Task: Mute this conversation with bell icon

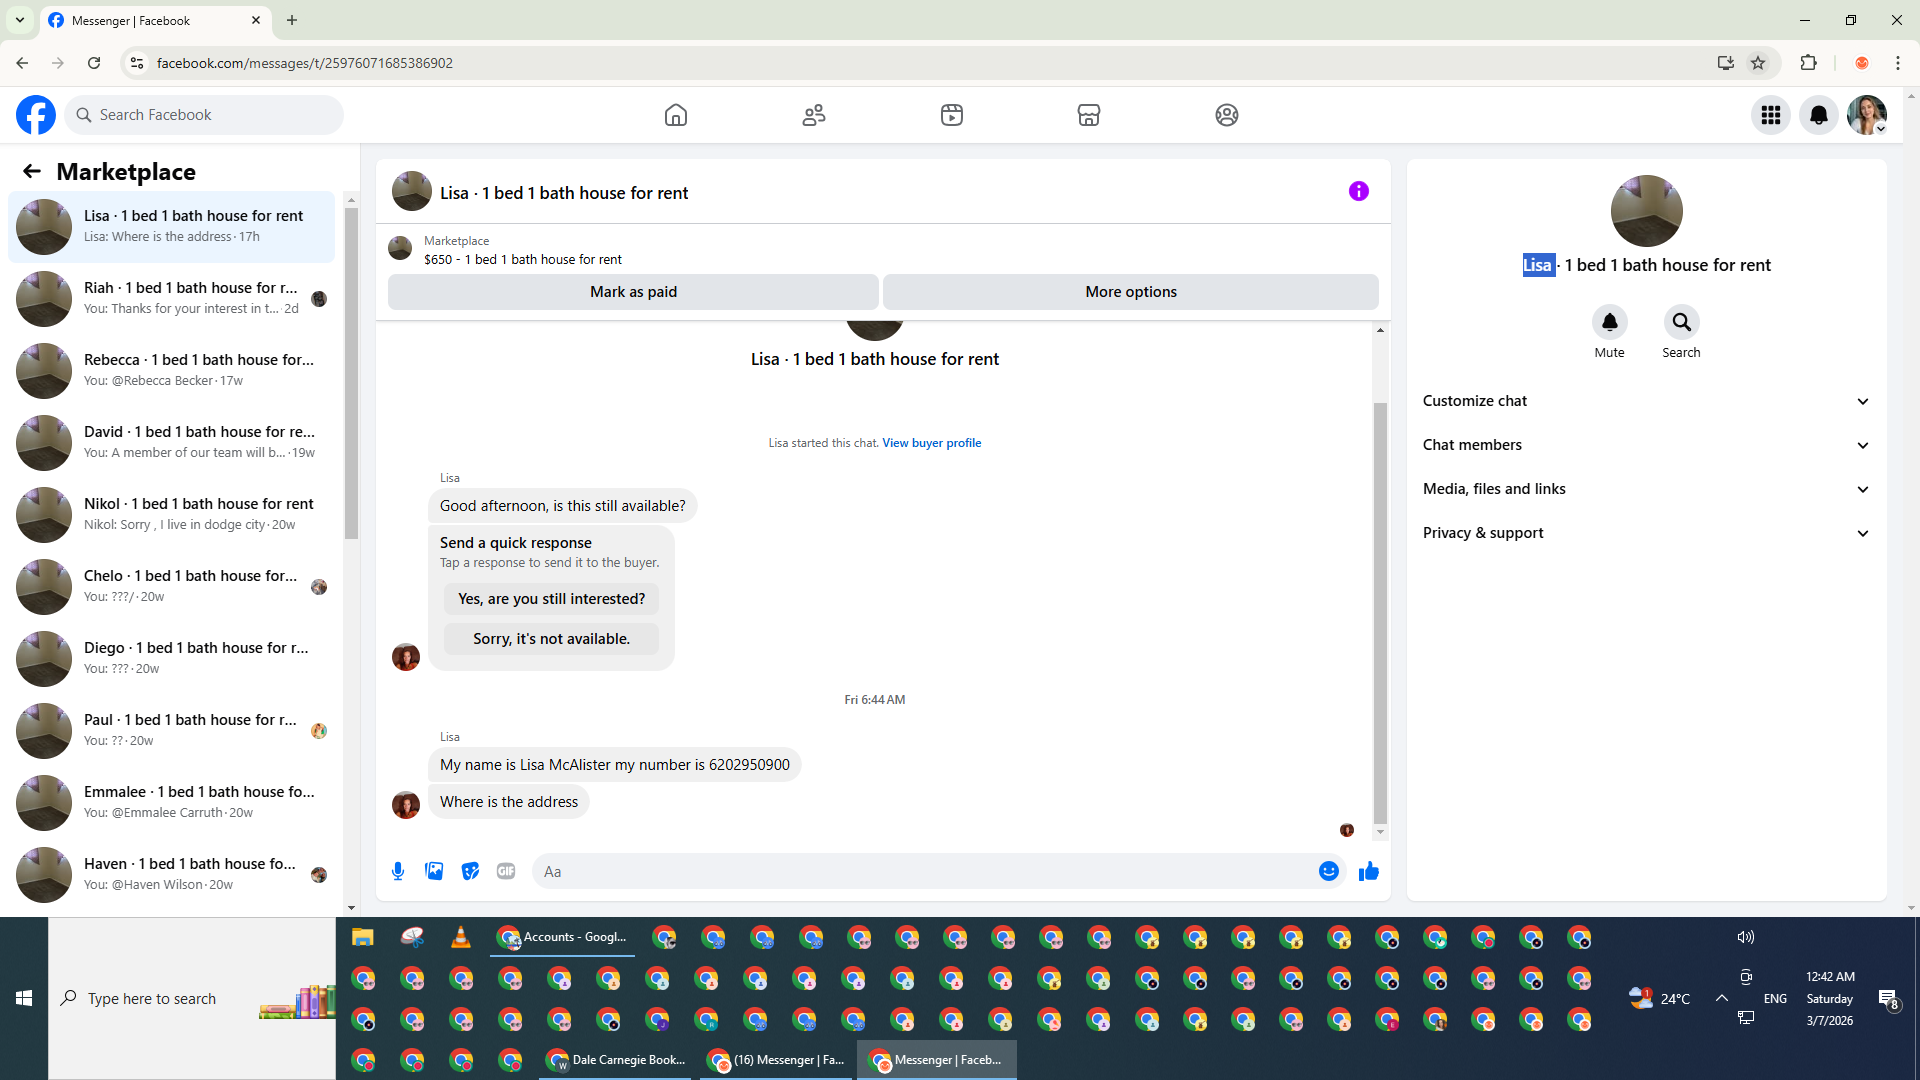Action: (1609, 322)
